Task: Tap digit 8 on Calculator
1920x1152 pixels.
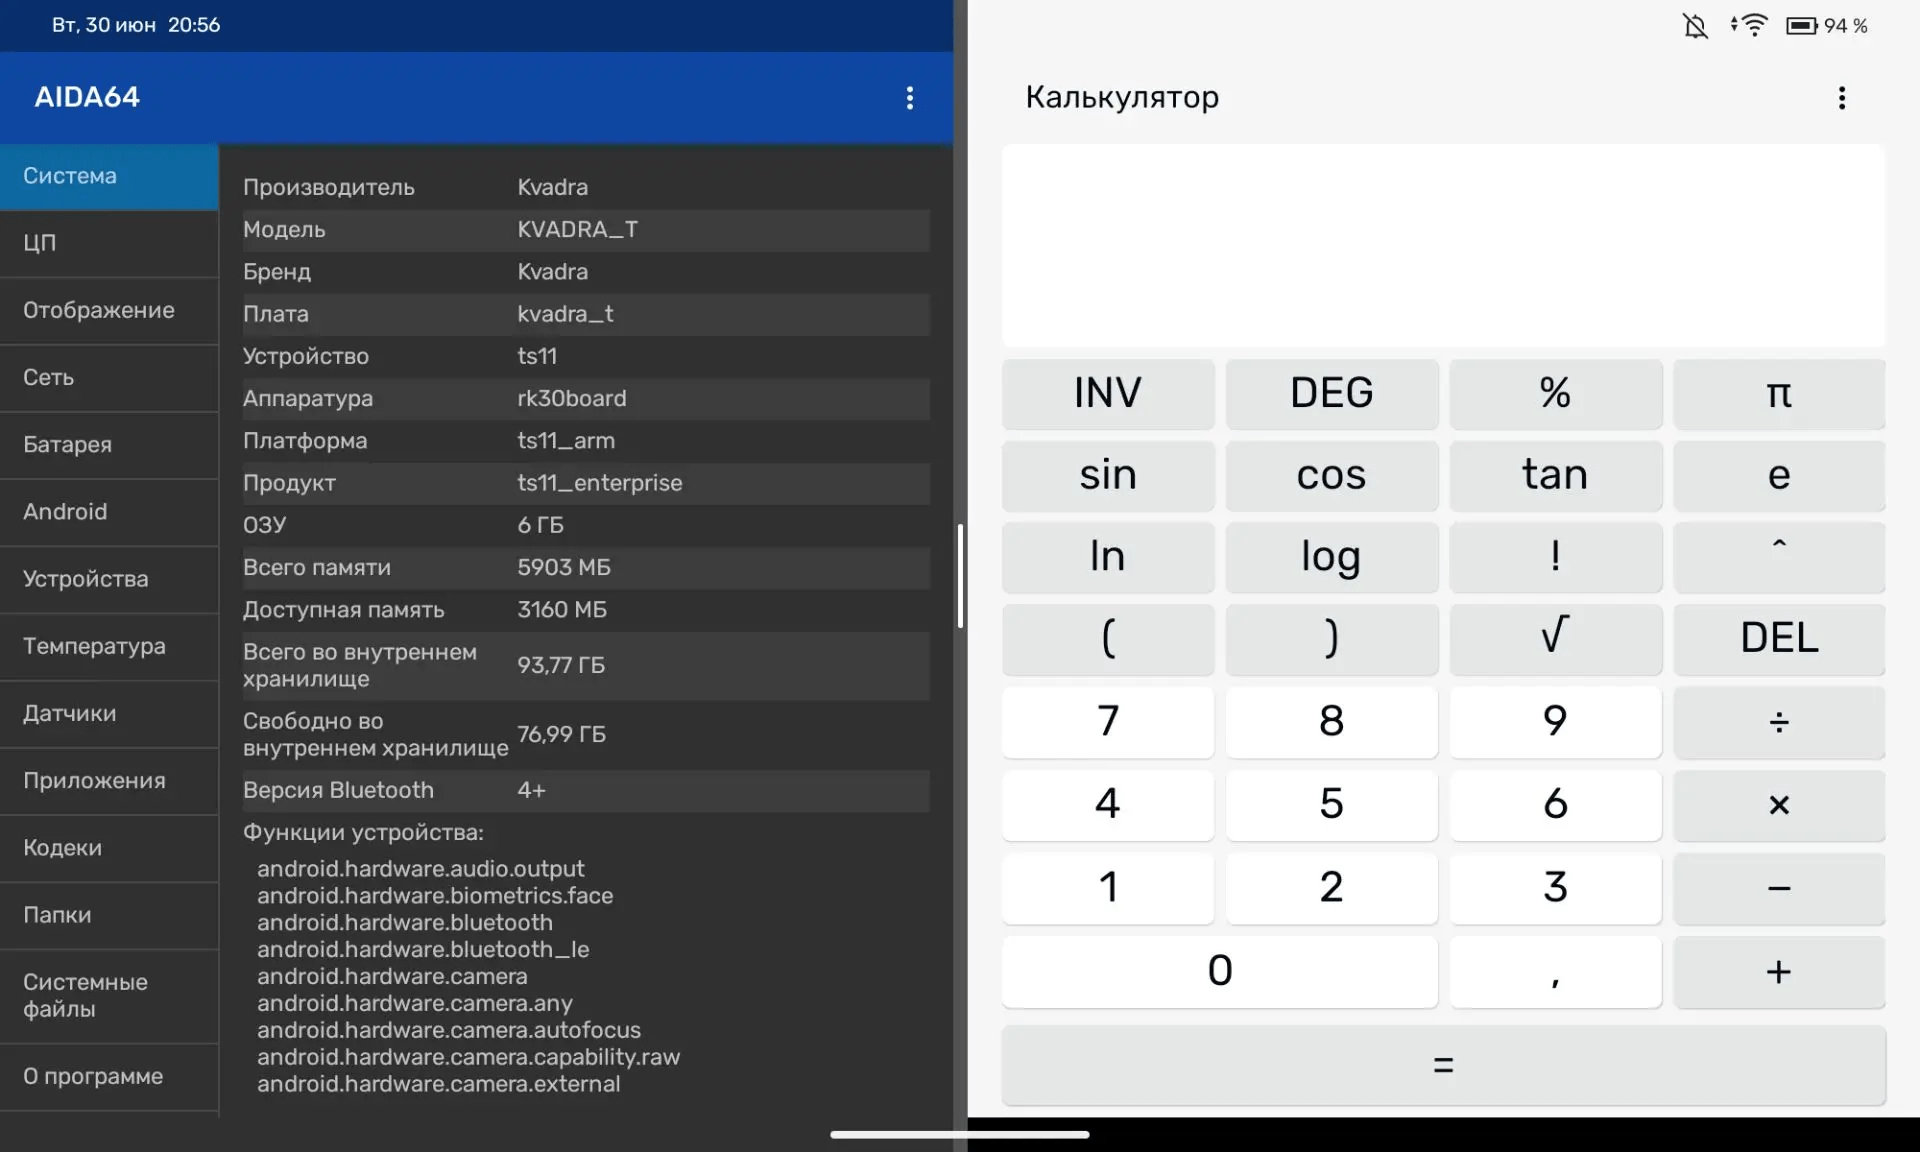Action: tap(1331, 721)
